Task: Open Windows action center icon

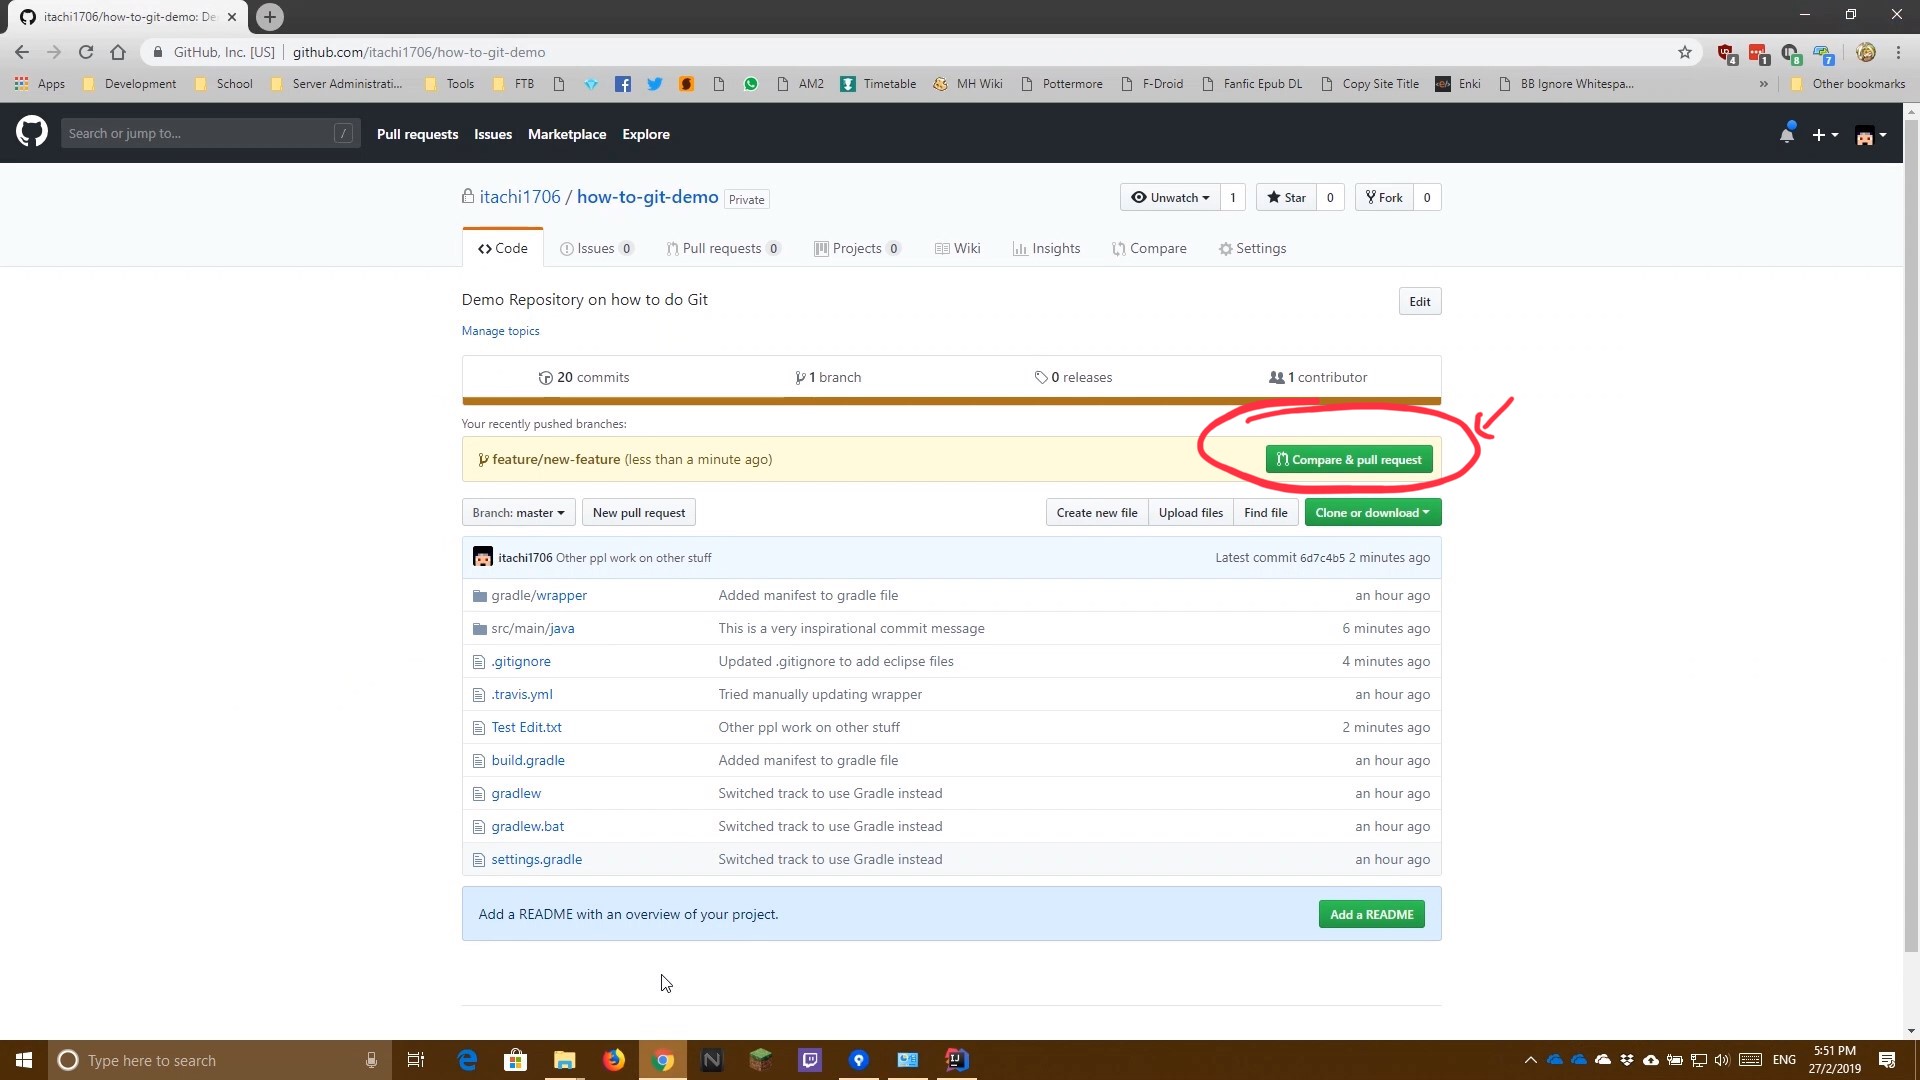Action: tap(1887, 1060)
